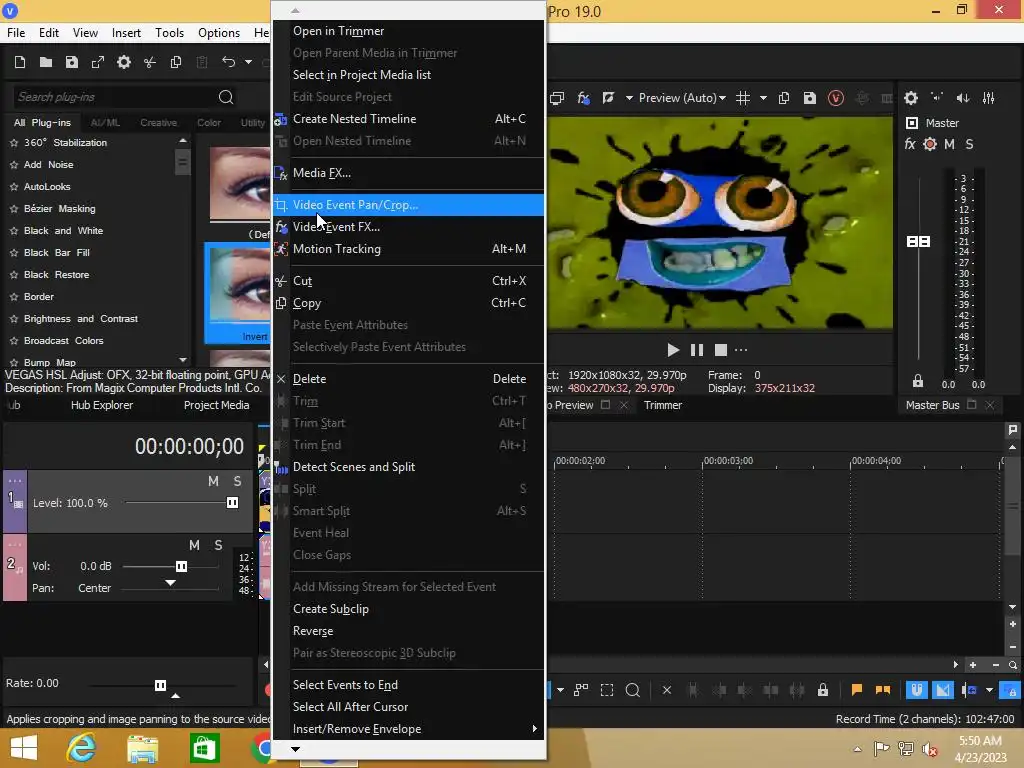Viewport: 1024px width, 768px height.
Task: Click the Rate slider handle
Action: click(160, 685)
